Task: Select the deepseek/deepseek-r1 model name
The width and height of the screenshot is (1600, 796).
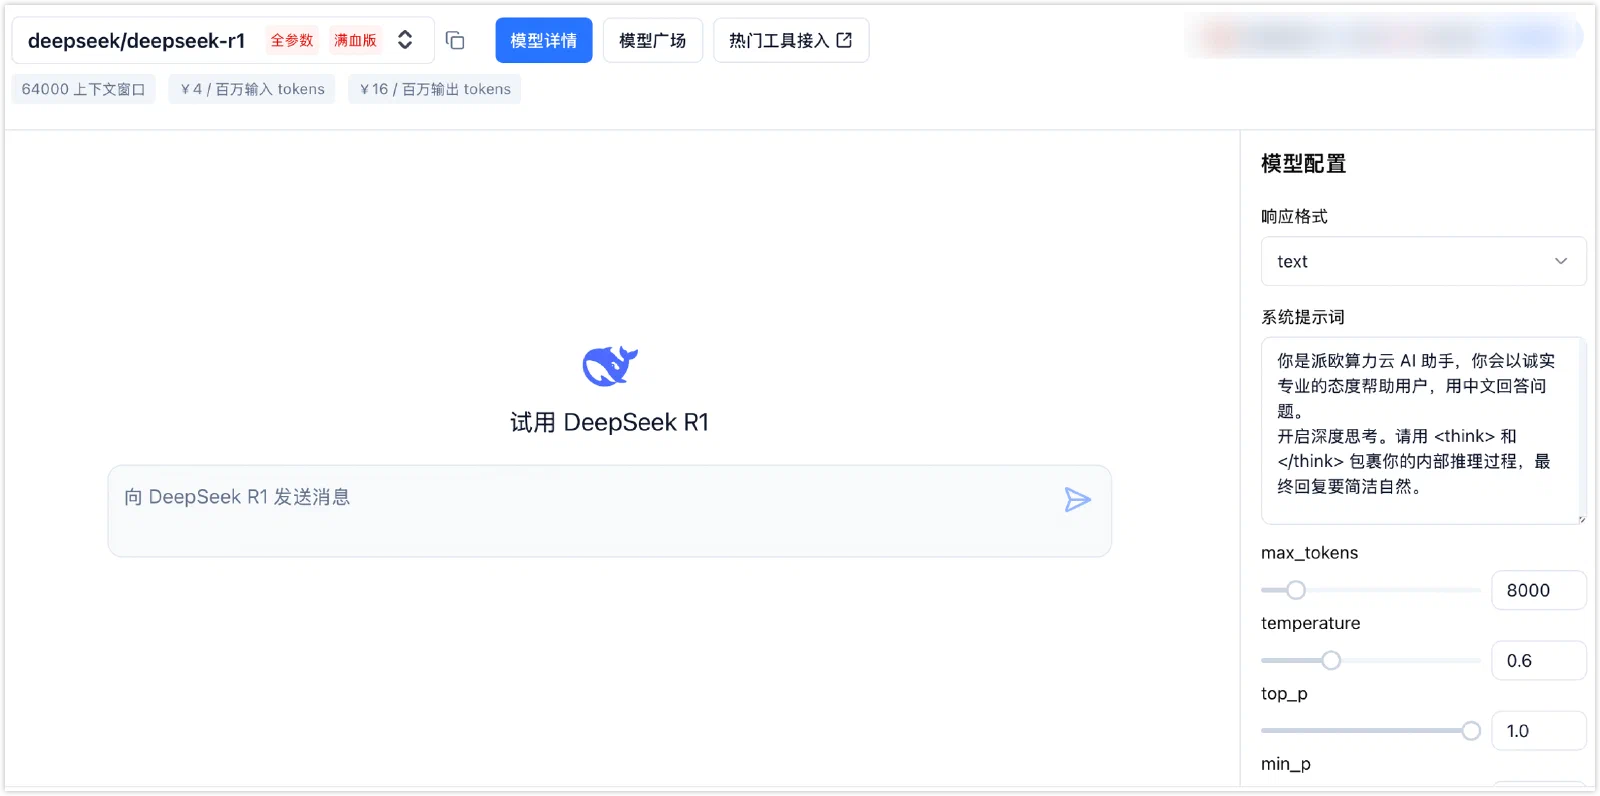Action: (136, 41)
